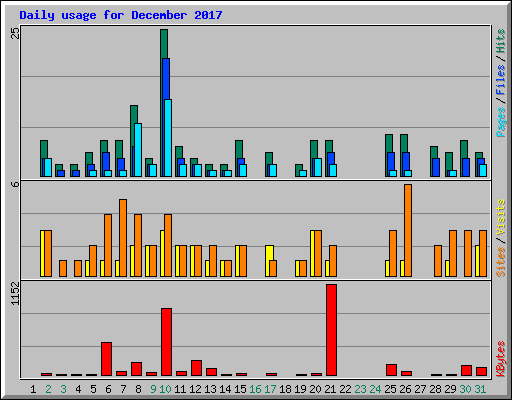Image resolution: width=512 pixels, height=400 pixels.
Task: Select the tall green Hits bar for day 10
Action: point(164,43)
